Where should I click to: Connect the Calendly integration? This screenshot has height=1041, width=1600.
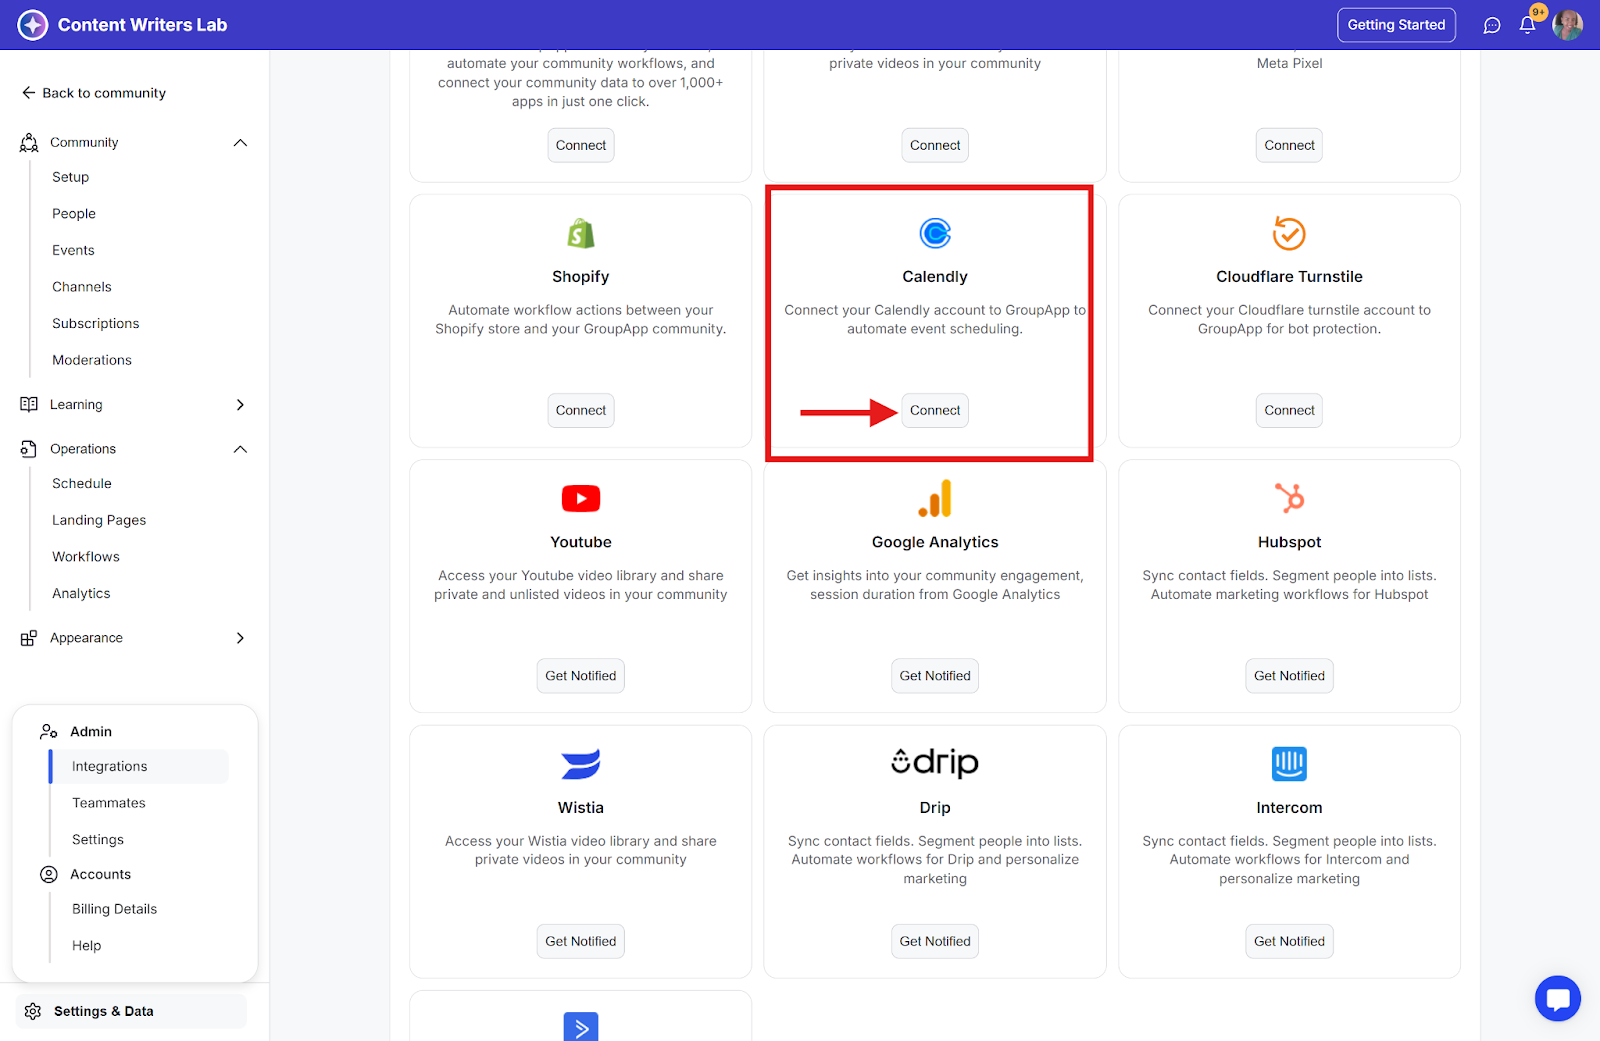click(935, 411)
